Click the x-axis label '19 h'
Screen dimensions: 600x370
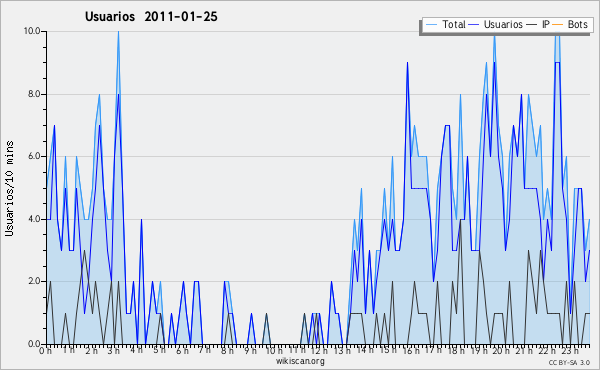pos(478,350)
